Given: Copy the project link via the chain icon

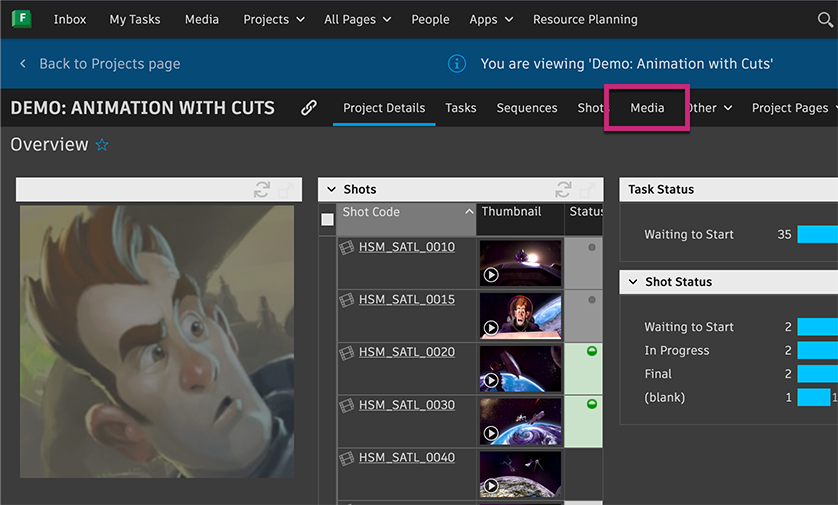Looking at the screenshot, I should click(308, 108).
